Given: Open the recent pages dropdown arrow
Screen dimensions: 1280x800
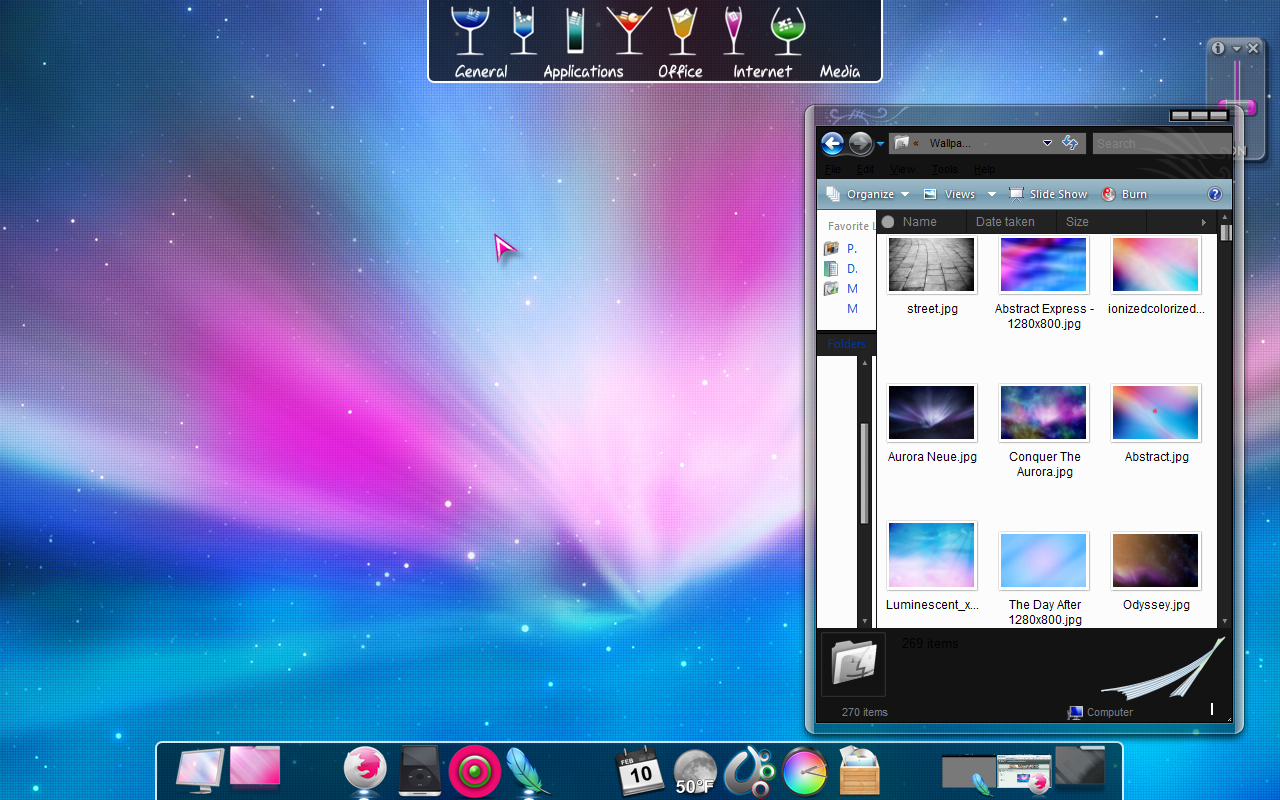Looking at the screenshot, I should click(881, 144).
